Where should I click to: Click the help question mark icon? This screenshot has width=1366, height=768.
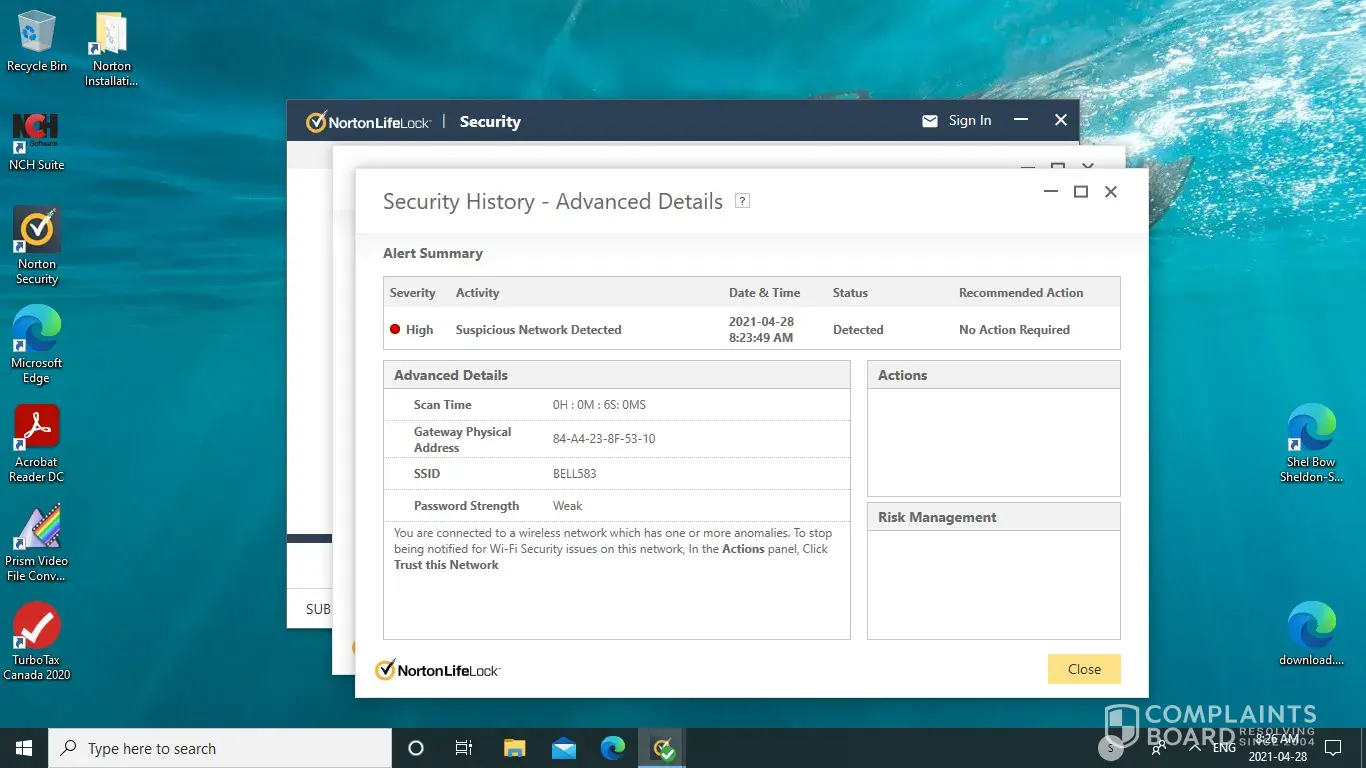pyautogui.click(x=742, y=201)
